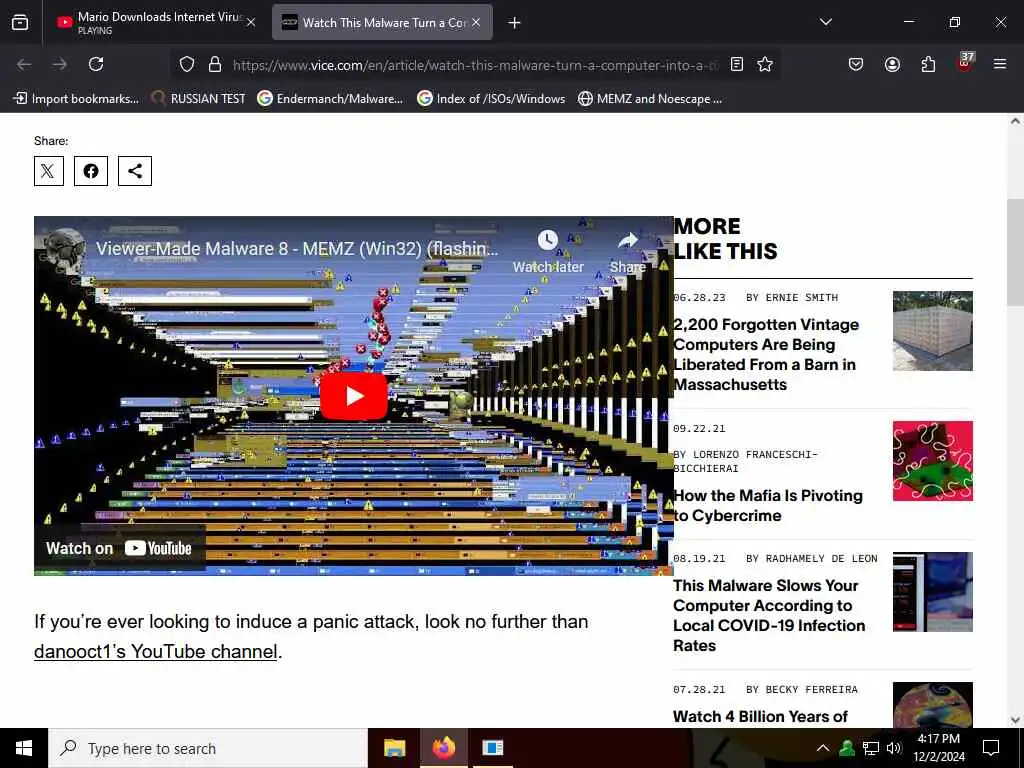Reload the page
Viewport: 1024px width, 768px height.
pyautogui.click(x=96, y=64)
